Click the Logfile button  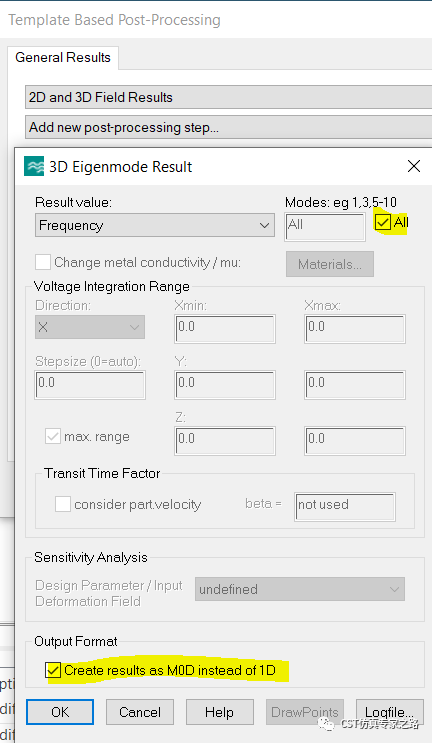[x=389, y=712]
